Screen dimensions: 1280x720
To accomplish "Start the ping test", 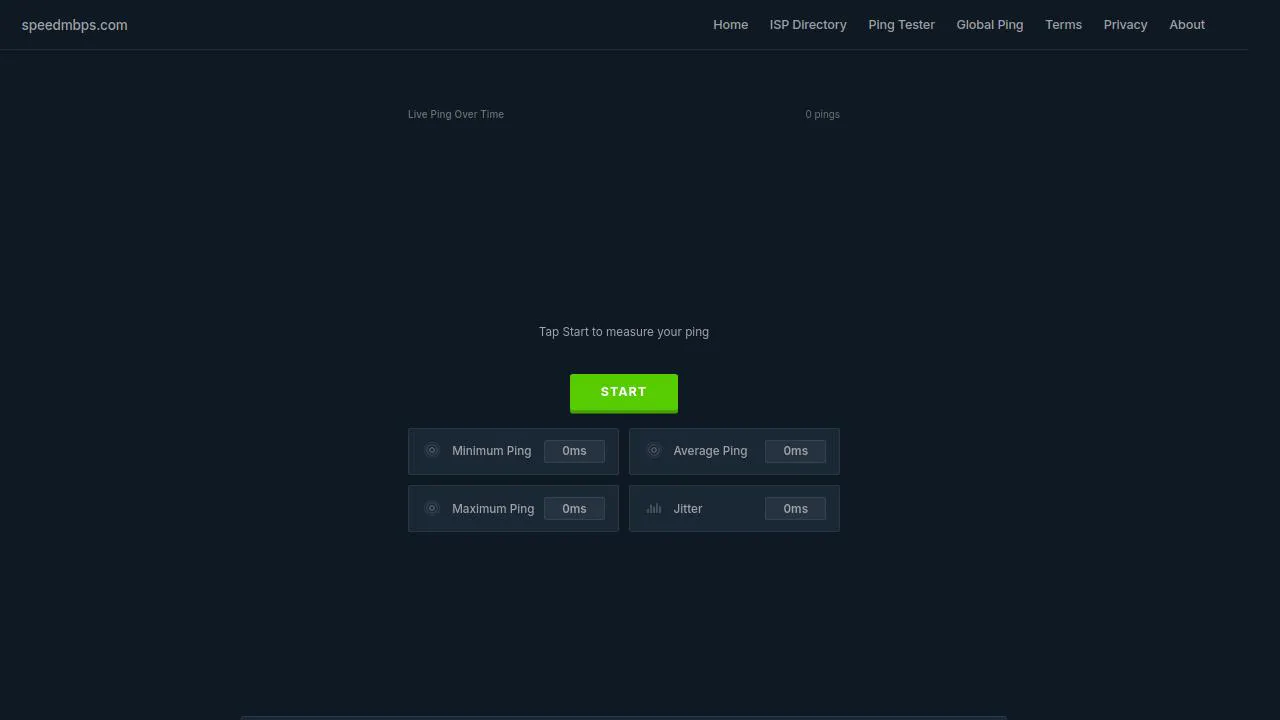I will [624, 392].
